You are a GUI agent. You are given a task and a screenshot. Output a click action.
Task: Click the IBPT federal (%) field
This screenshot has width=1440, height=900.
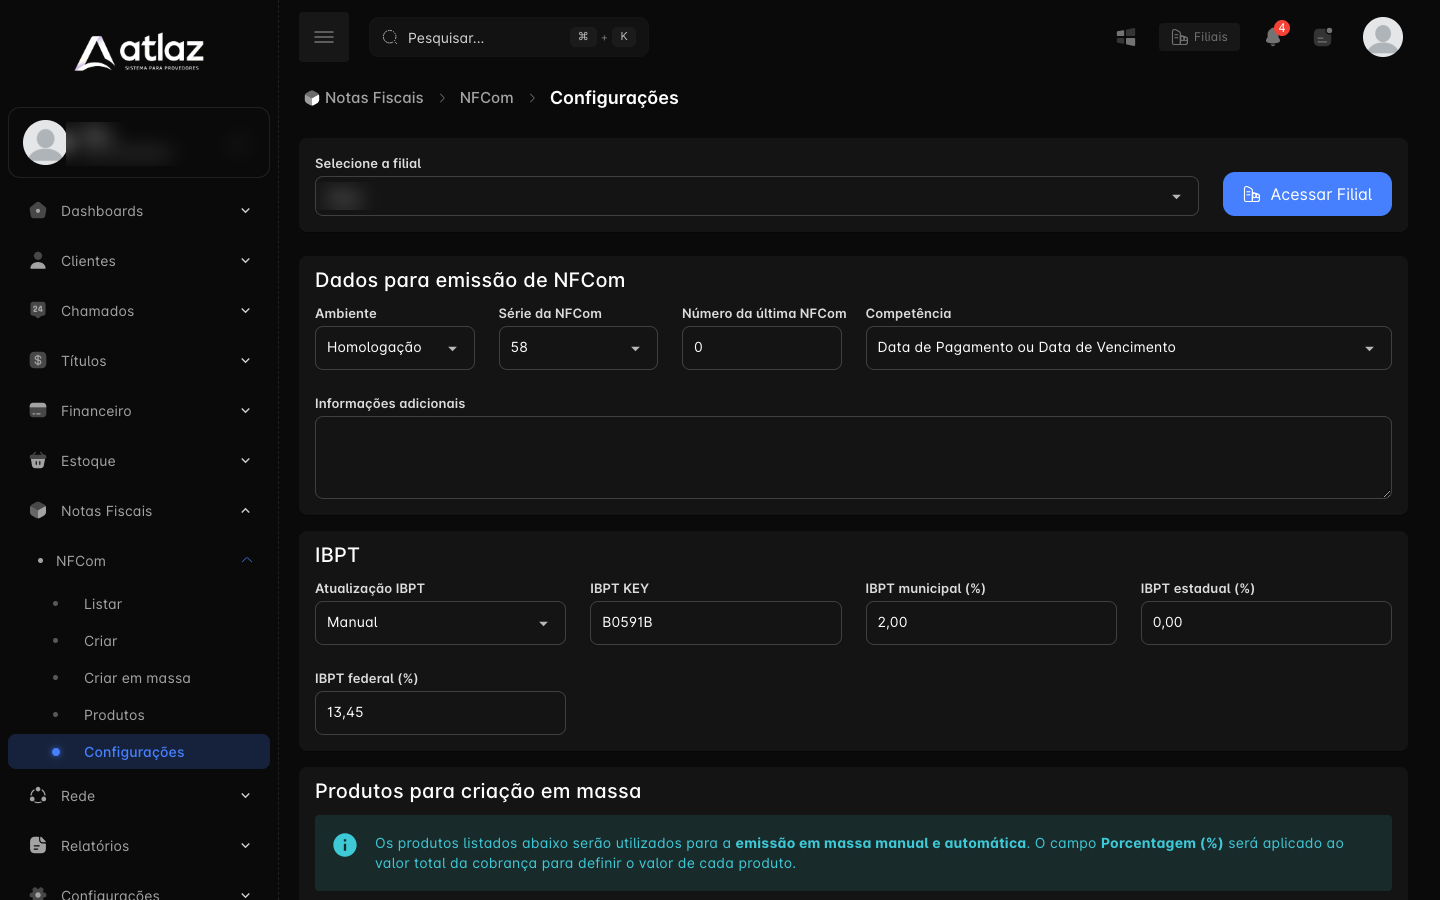(x=440, y=713)
